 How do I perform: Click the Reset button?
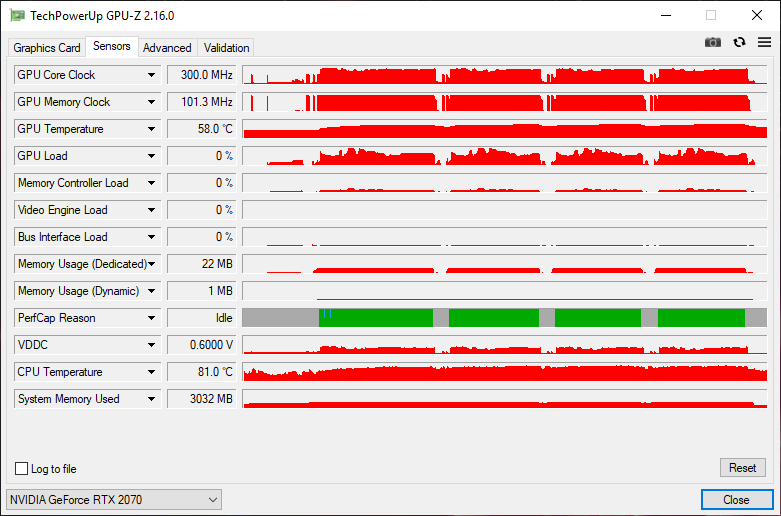click(x=742, y=468)
